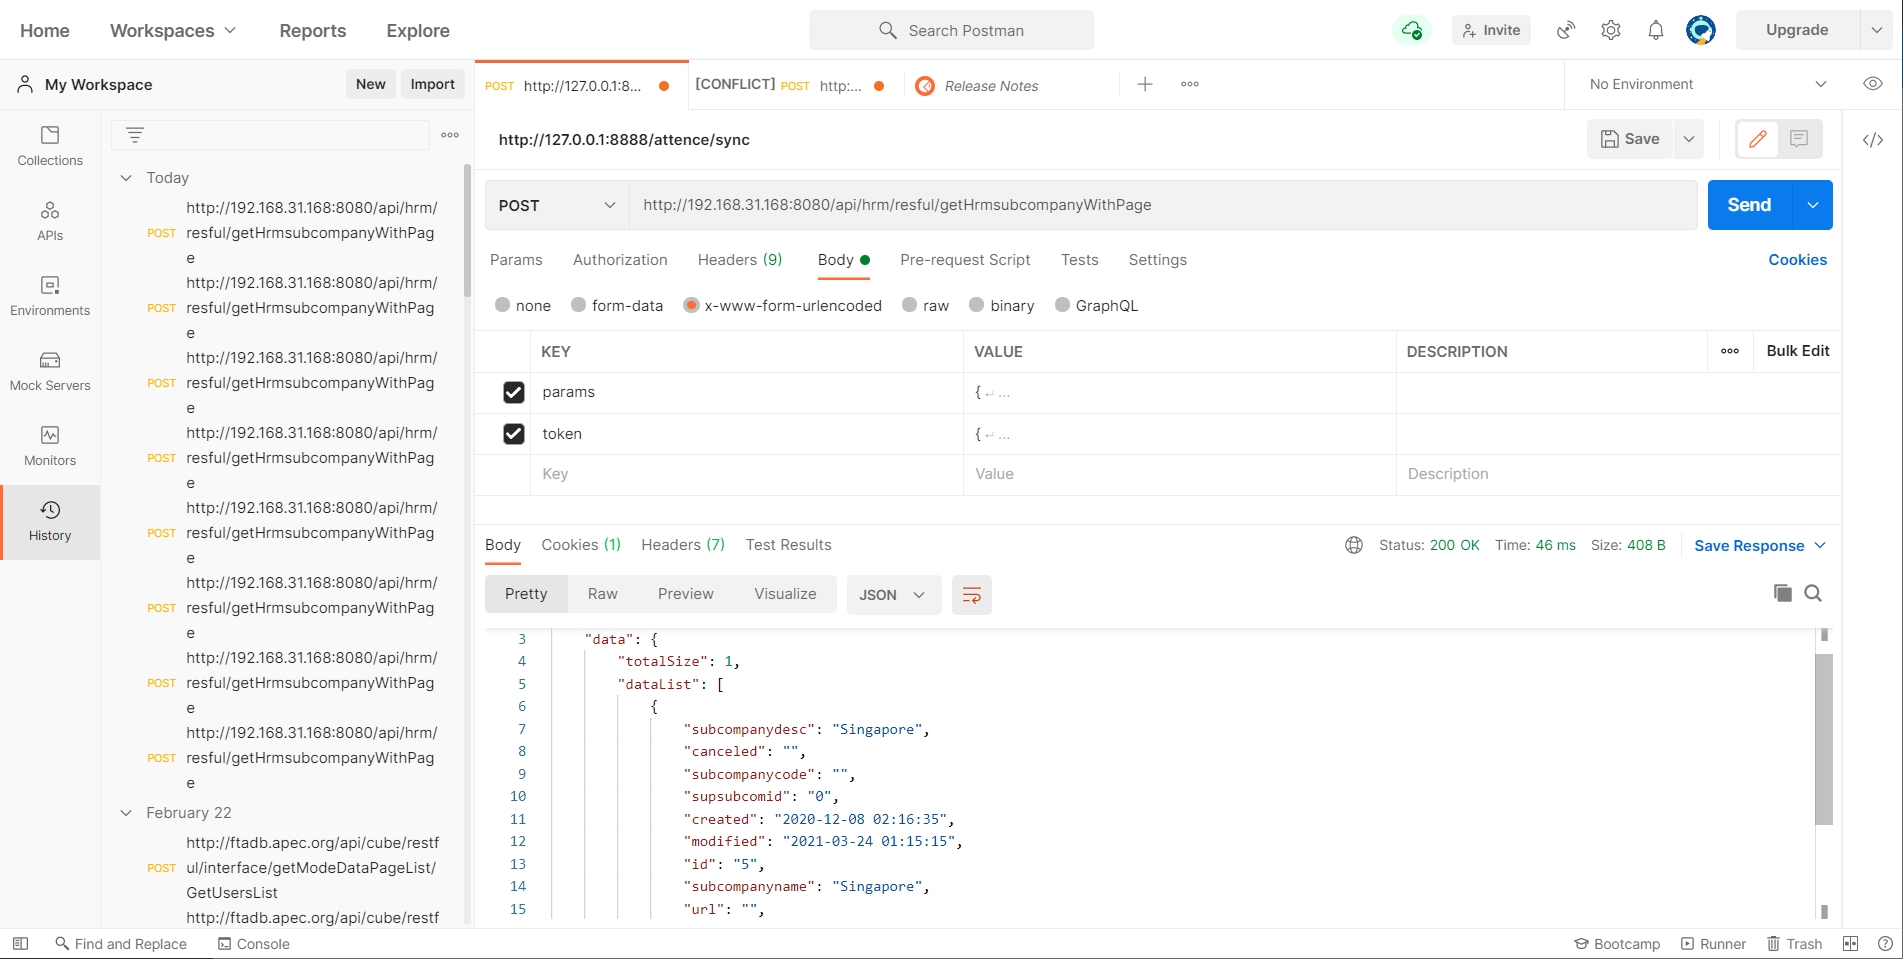
Task: Click the Cookies link
Action: (x=1796, y=260)
